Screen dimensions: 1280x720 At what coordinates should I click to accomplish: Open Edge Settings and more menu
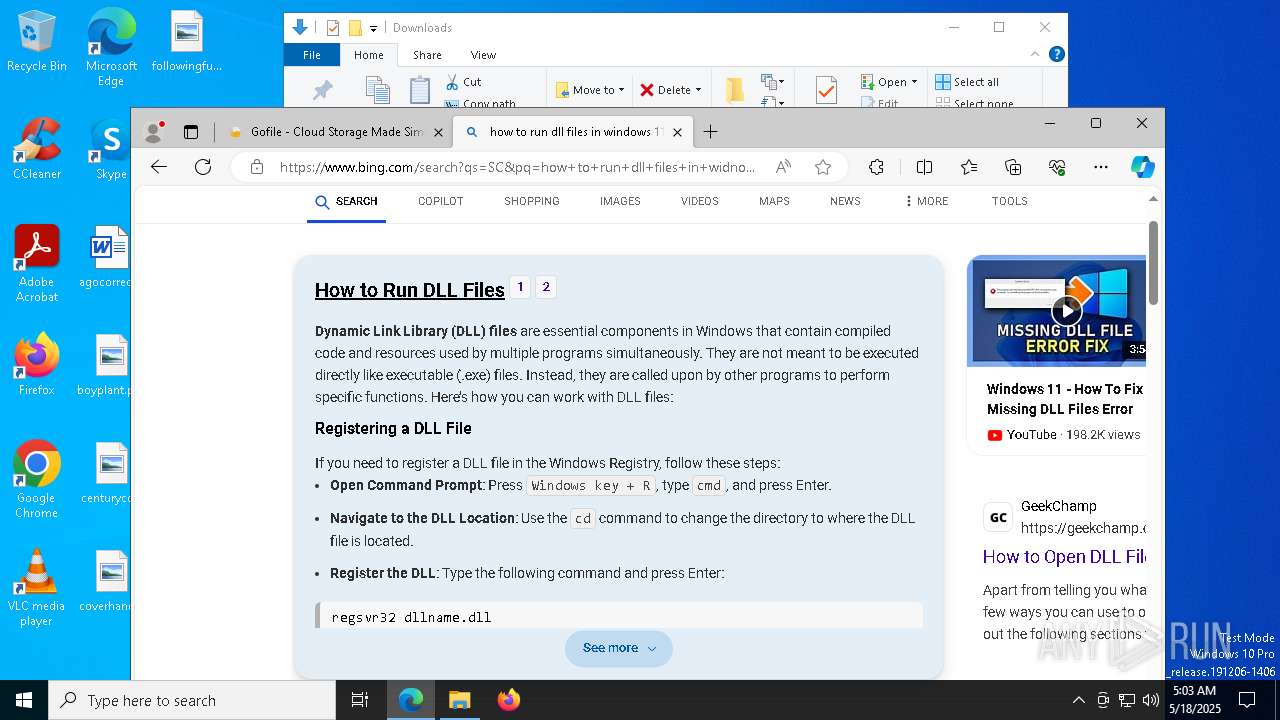click(x=1101, y=167)
